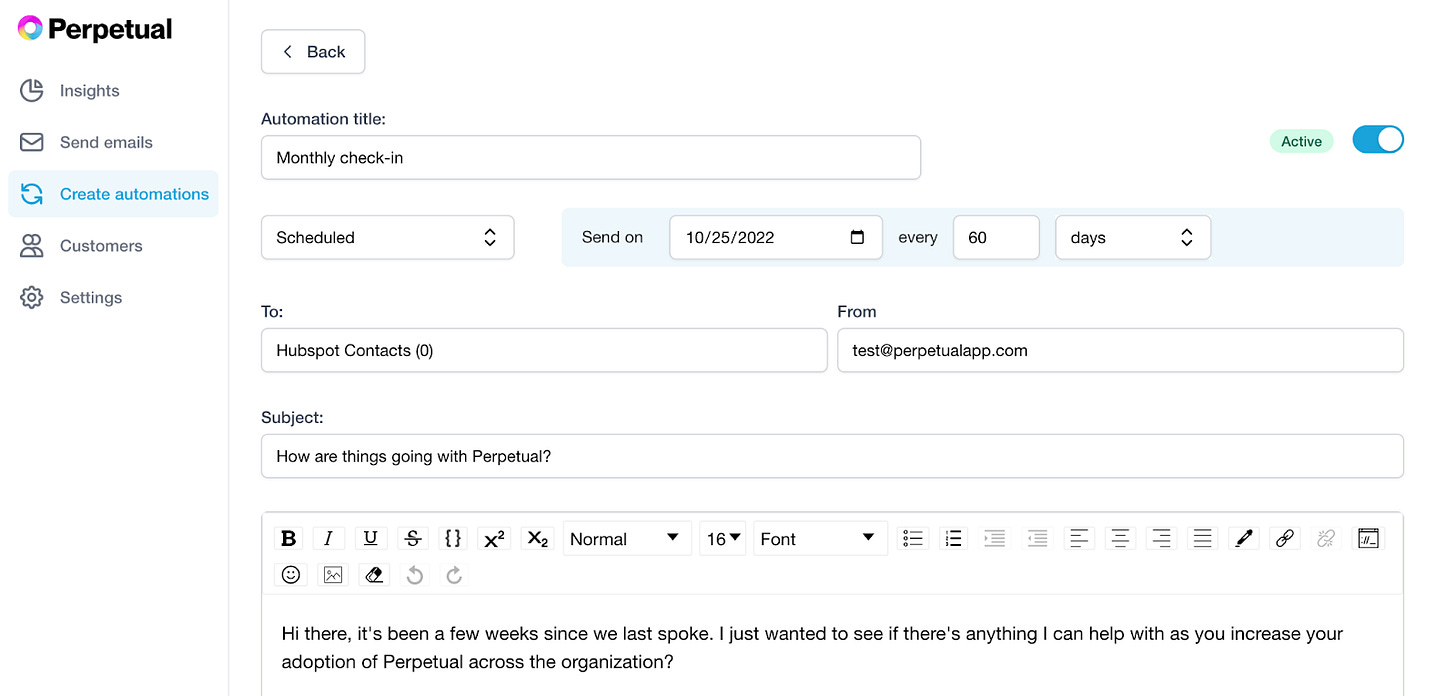Click the indent icon
Screen dimensions: 1456x696
click(995, 539)
